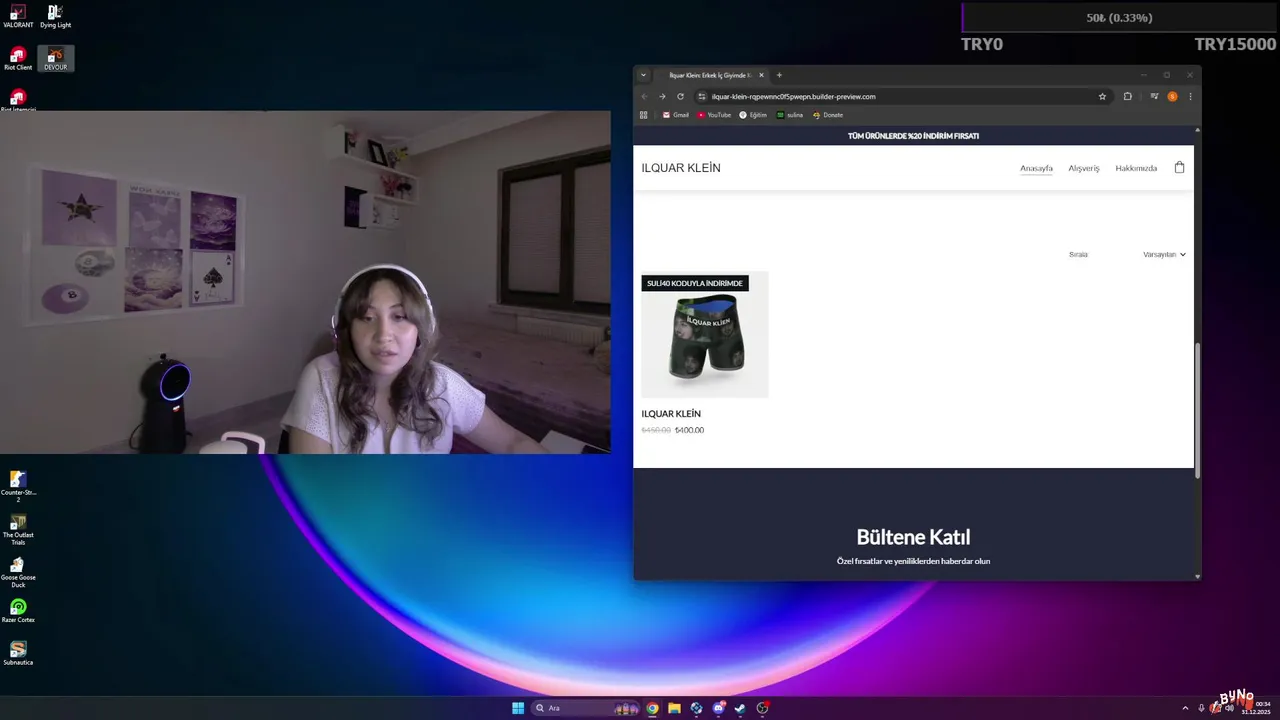Open the Dying Light desktop shortcut
1280x720 pixels.
55,15
